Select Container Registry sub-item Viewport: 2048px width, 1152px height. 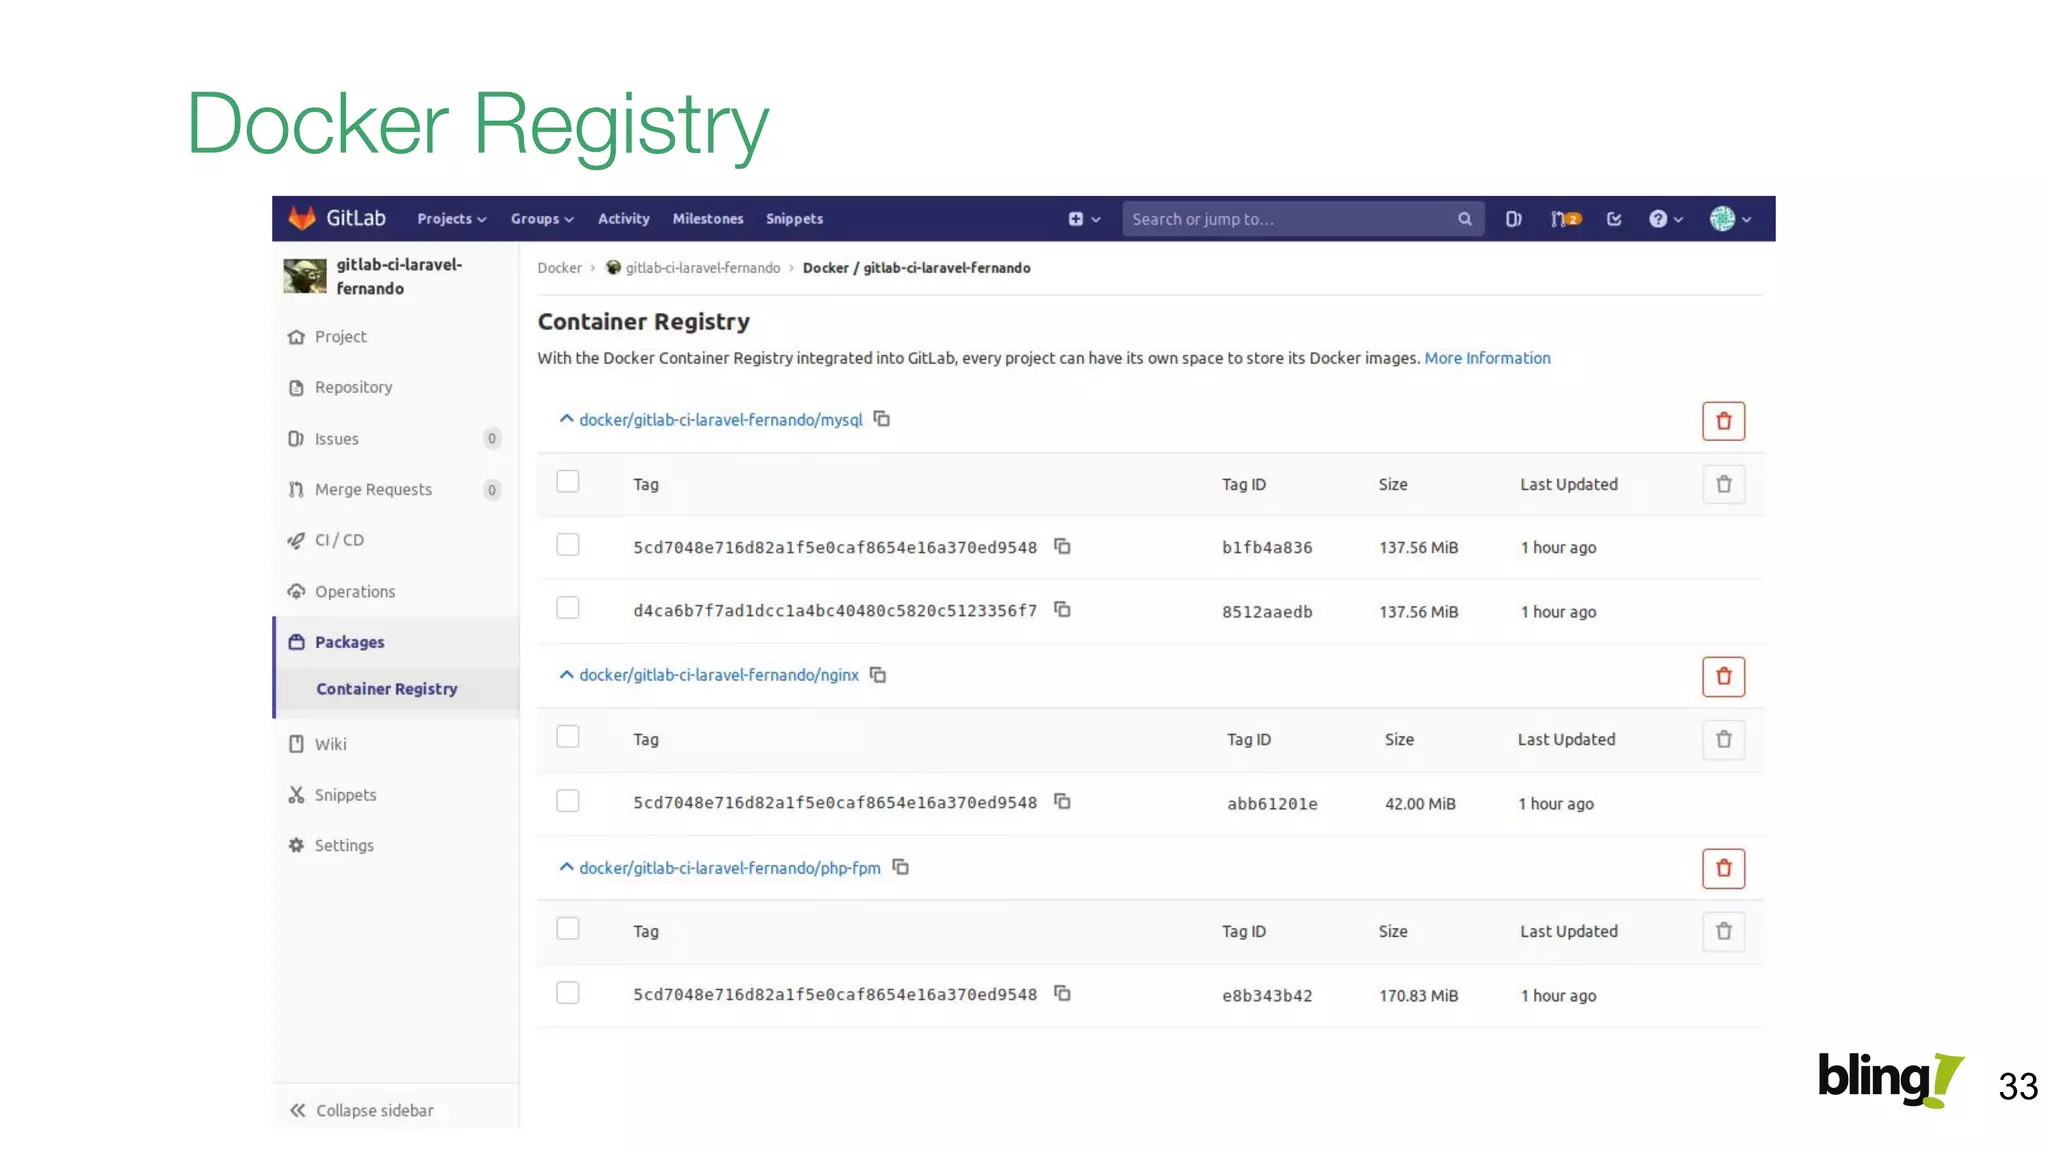tap(387, 689)
